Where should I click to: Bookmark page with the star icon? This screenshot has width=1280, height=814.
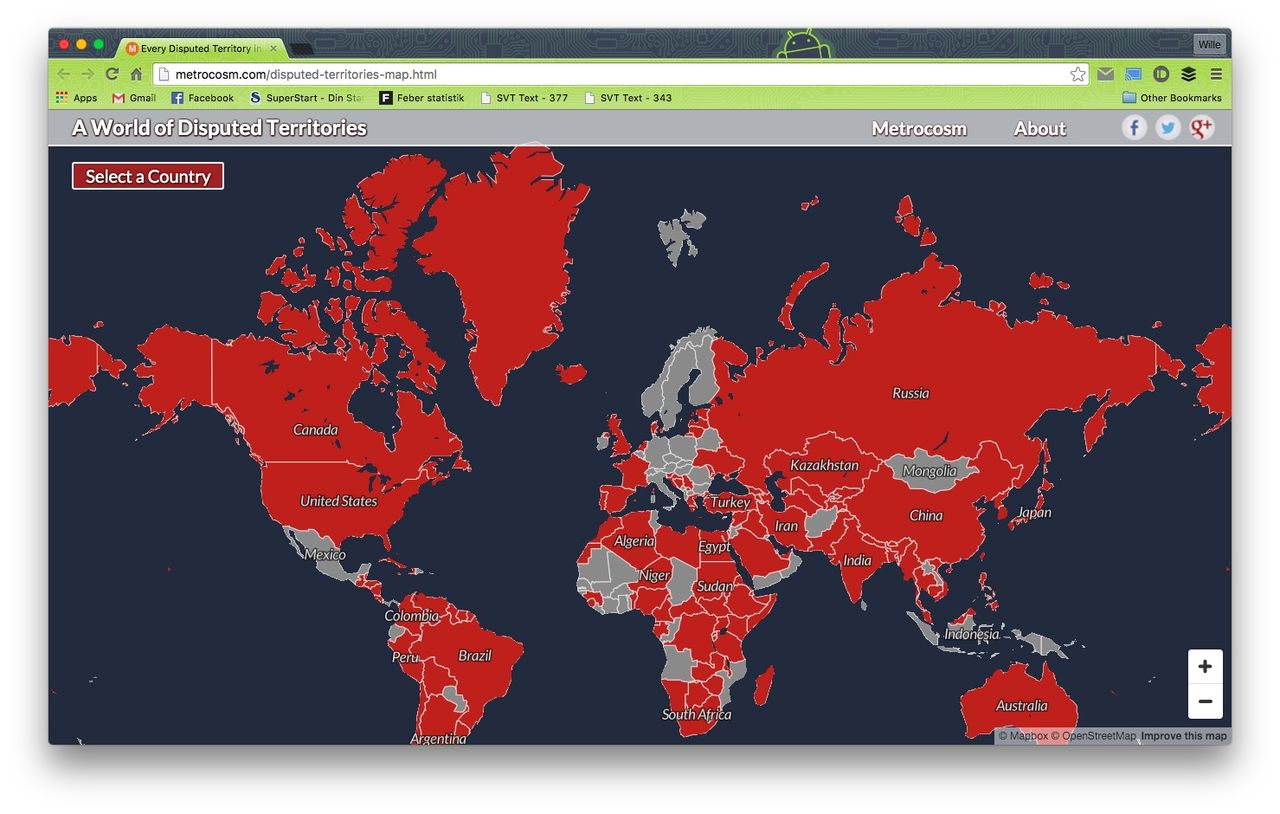tap(1077, 74)
